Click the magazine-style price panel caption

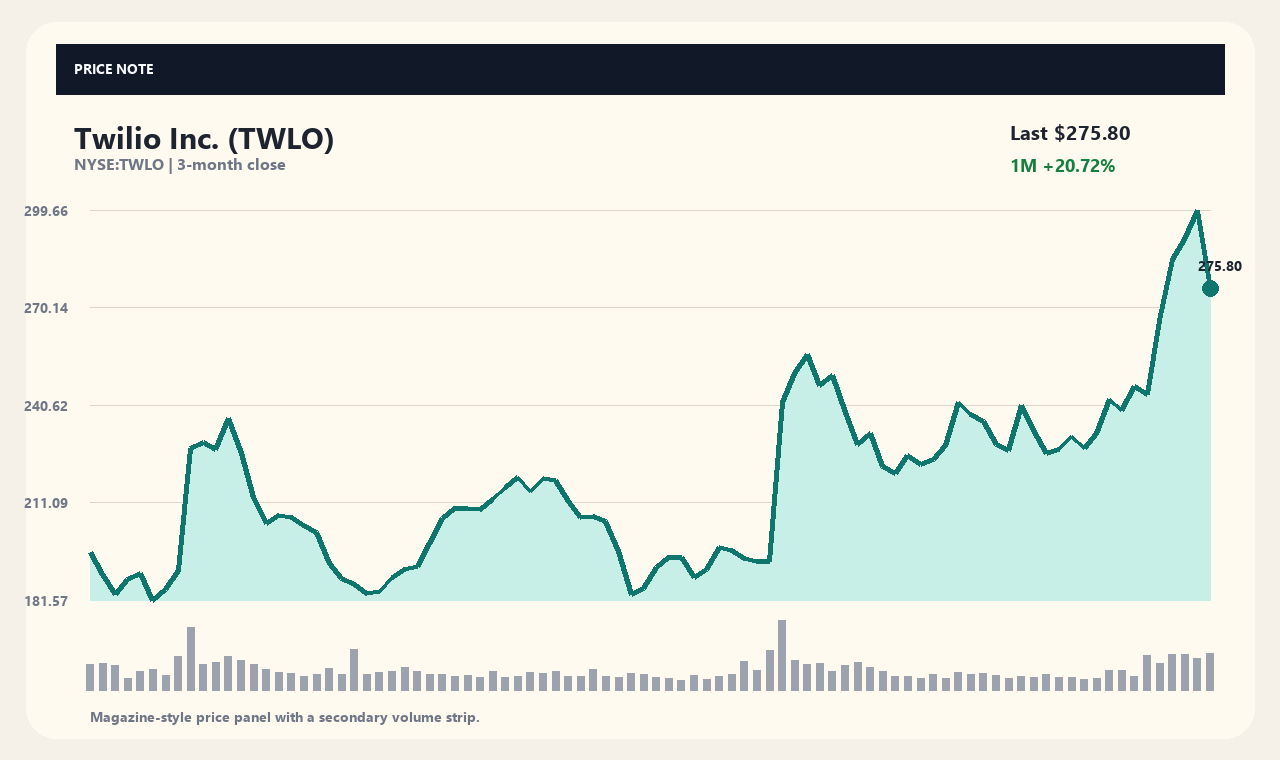click(x=285, y=718)
